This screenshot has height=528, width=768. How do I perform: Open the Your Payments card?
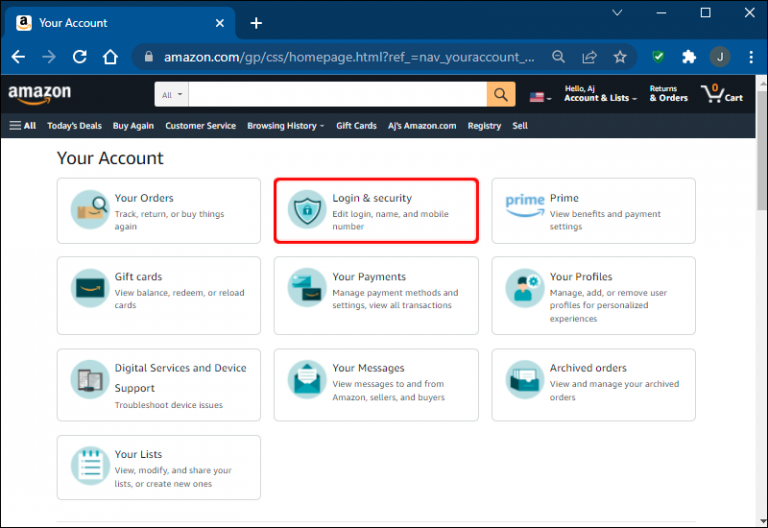376,295
